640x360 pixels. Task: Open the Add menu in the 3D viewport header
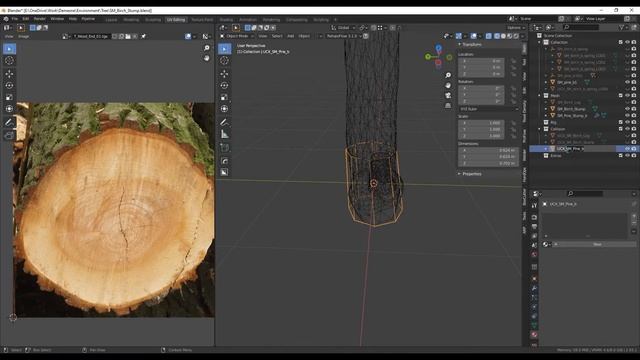coord(291,36)
